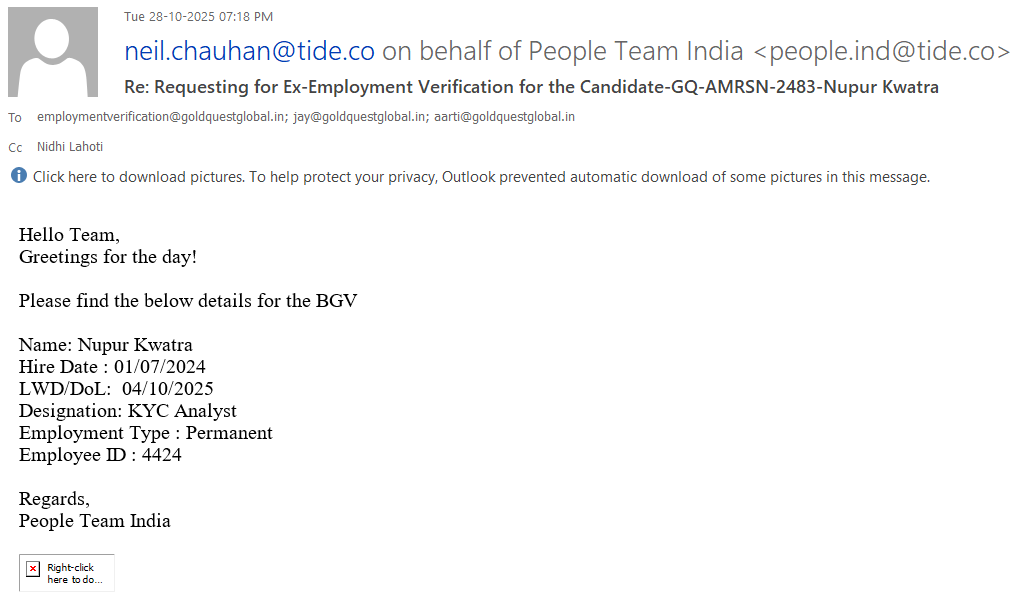Open the Cc contact Nidhi Lahoti
The width and height of the screenshot is (1017, 613).
click(70, 147)
